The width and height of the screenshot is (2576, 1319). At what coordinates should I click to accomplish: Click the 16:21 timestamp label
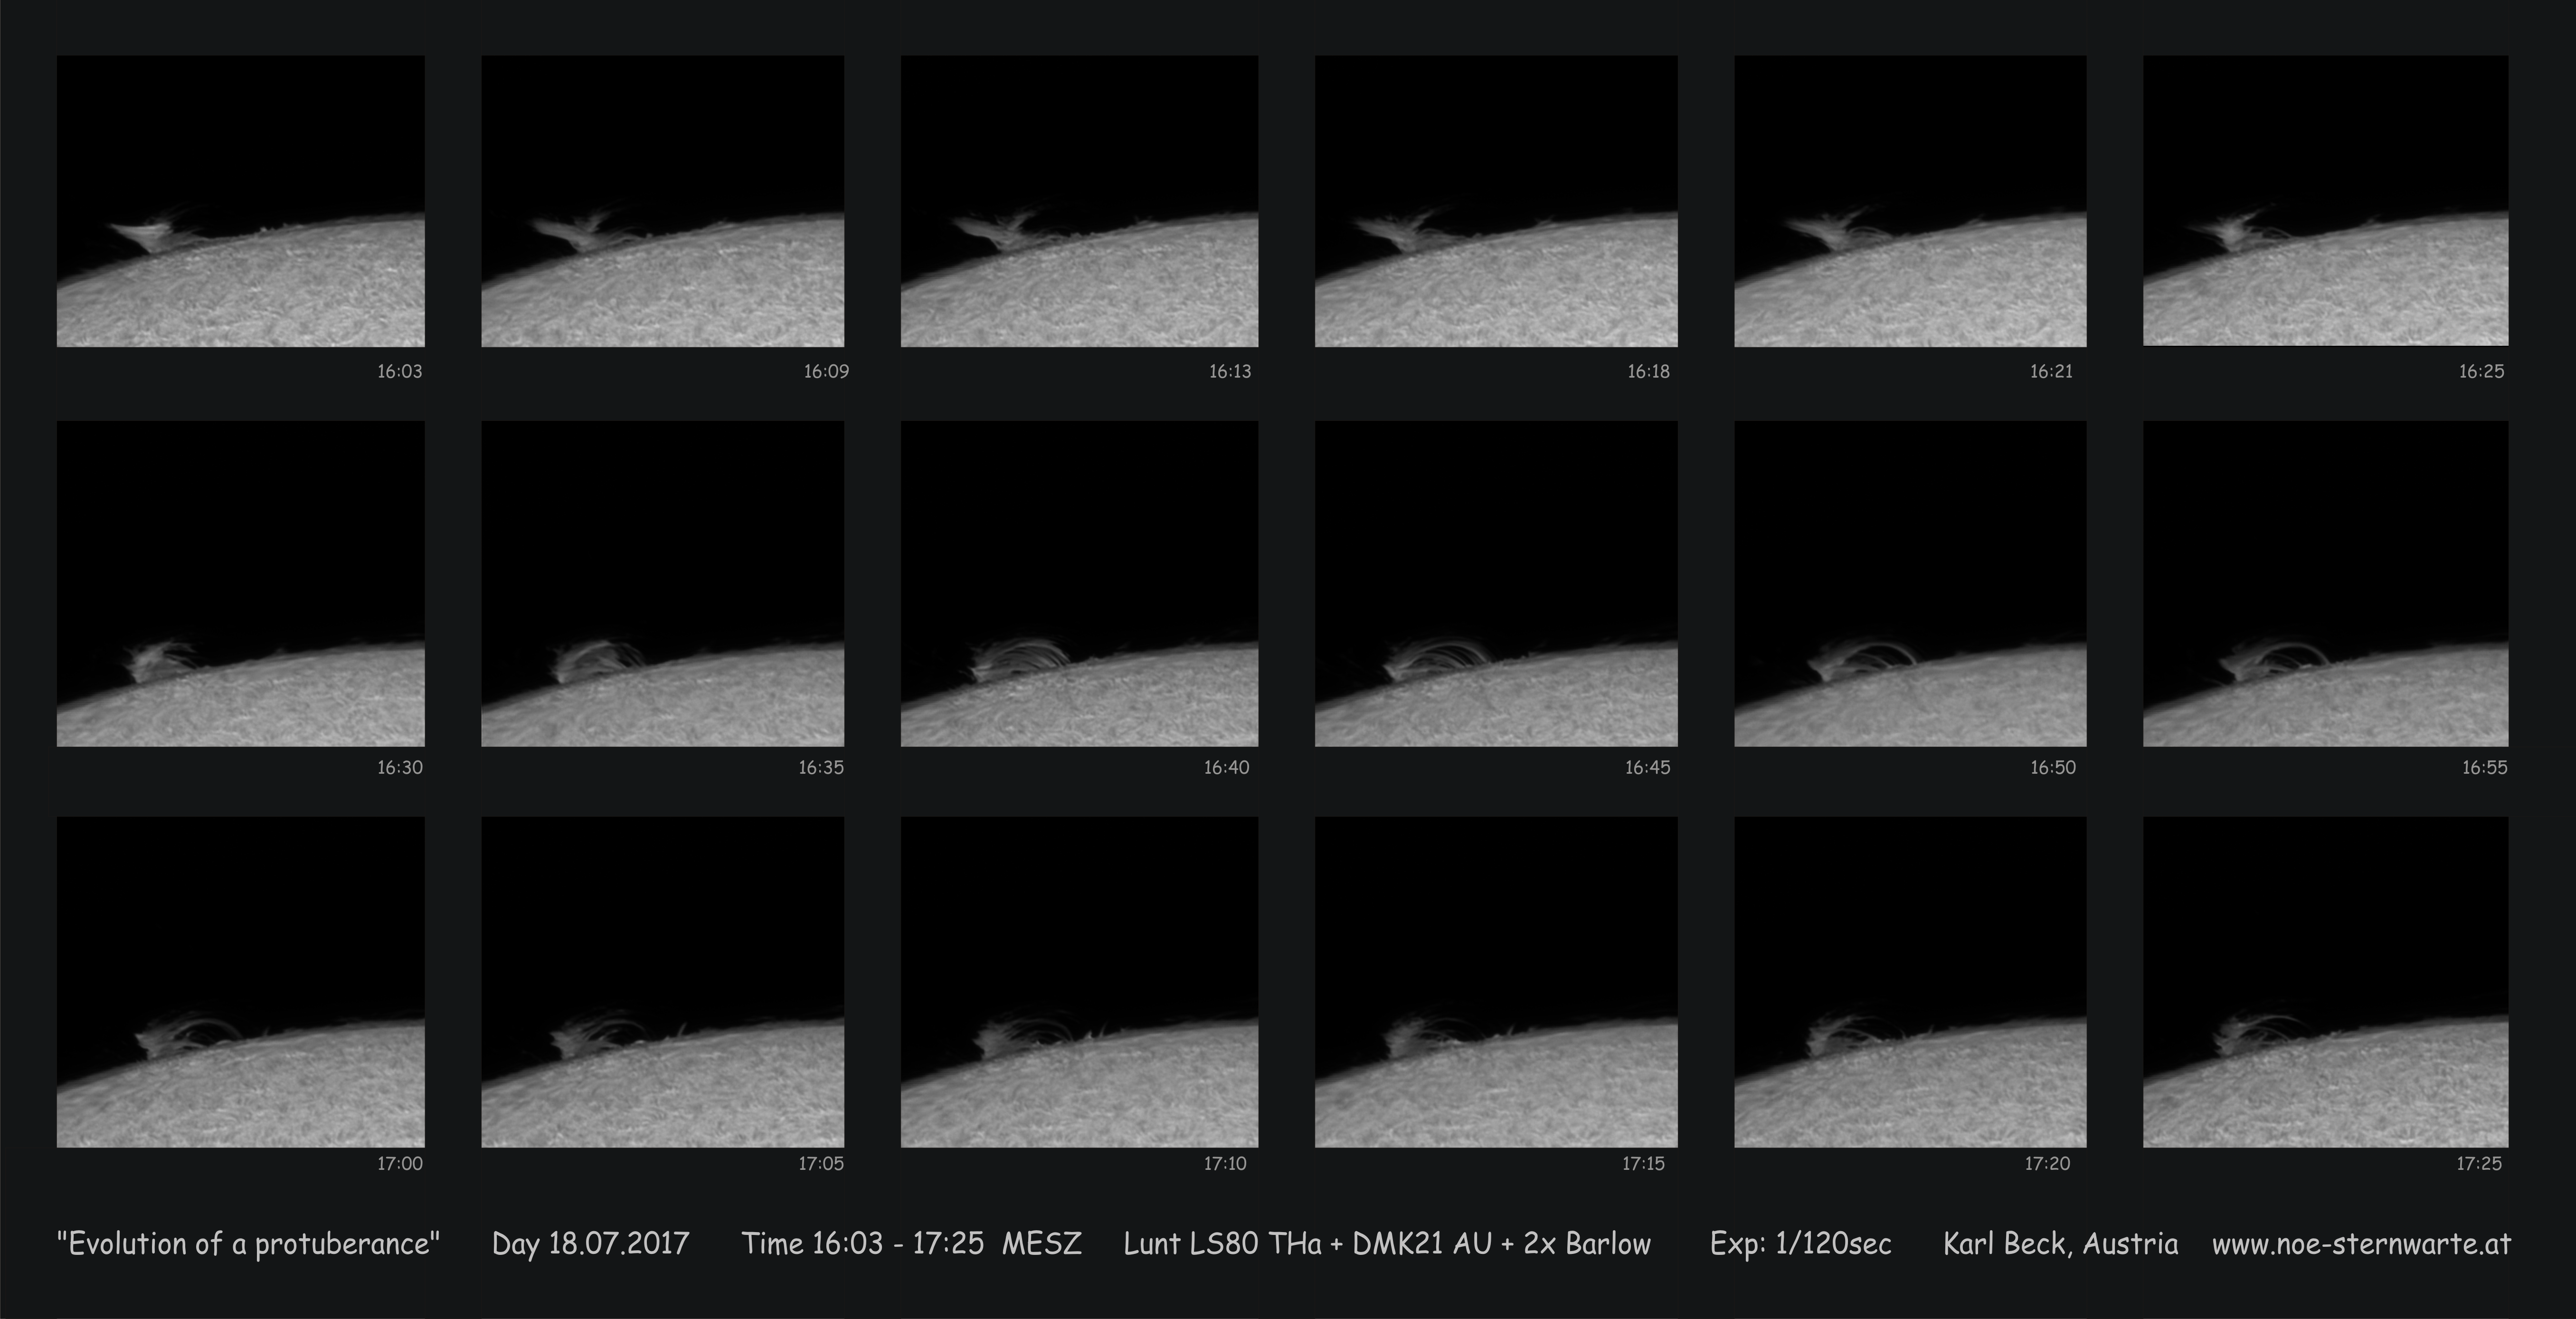pyautogui.click(x=2051, y=371)
